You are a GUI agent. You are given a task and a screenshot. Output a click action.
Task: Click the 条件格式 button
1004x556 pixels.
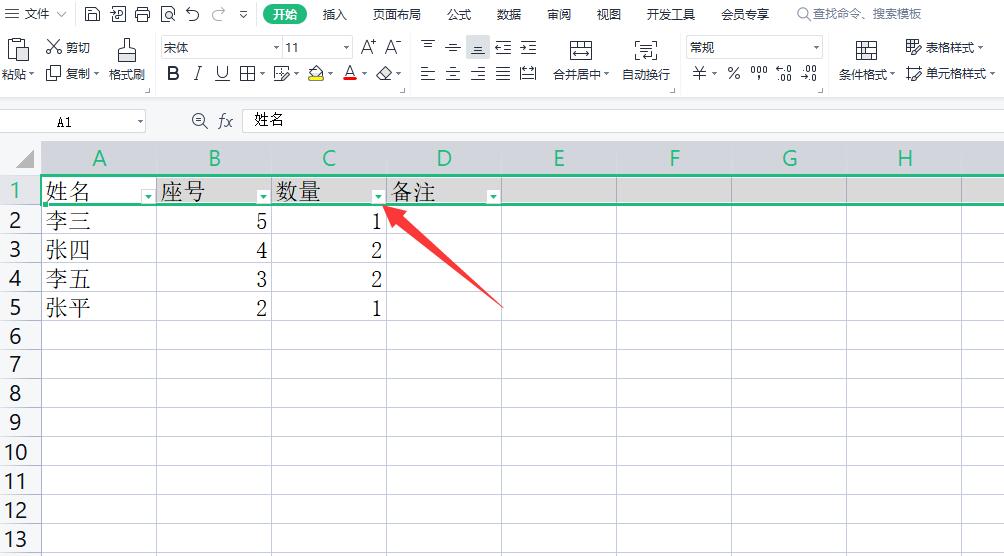tap(866, 59)
